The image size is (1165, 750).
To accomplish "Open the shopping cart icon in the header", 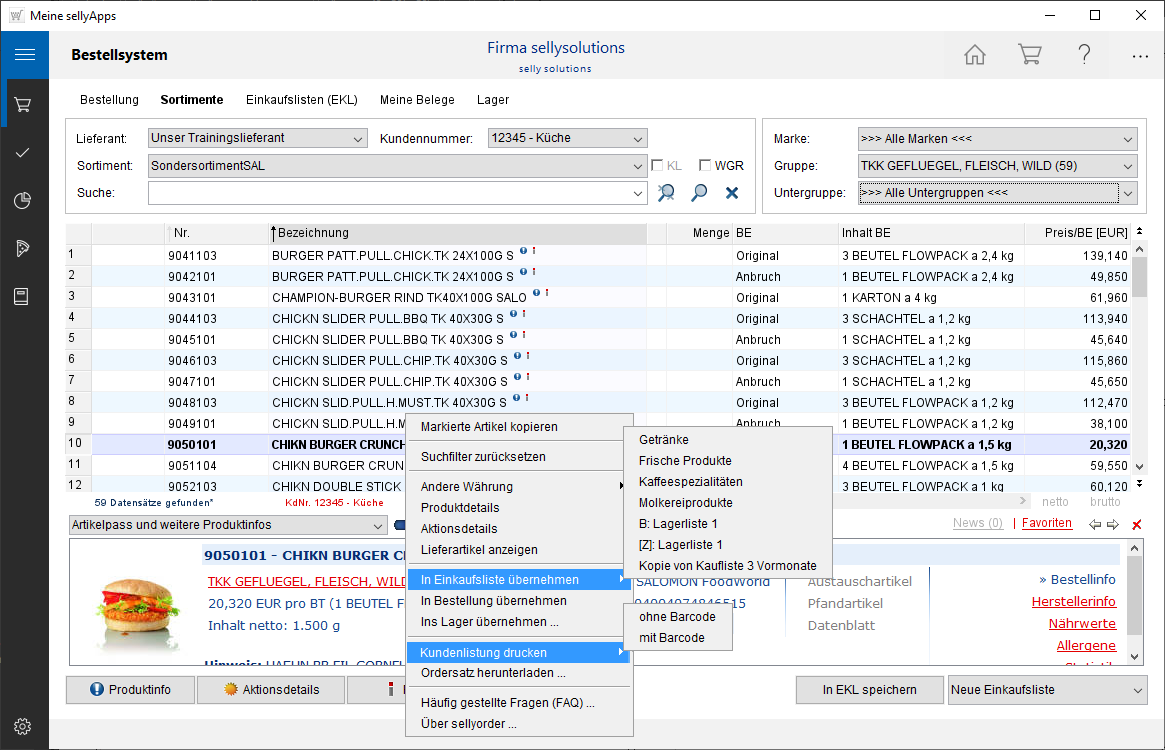I will tap(1029, 55).
